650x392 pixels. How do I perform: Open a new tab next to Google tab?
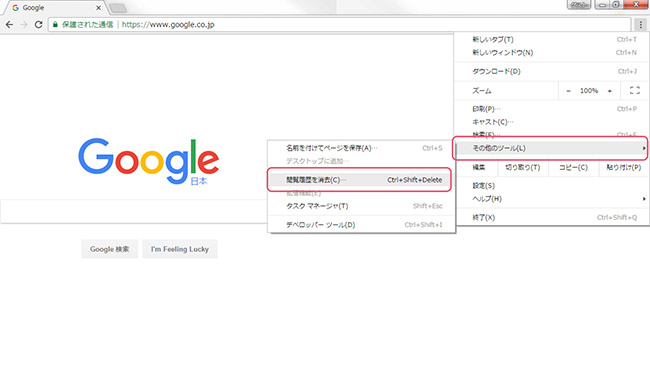coord(118,8)
